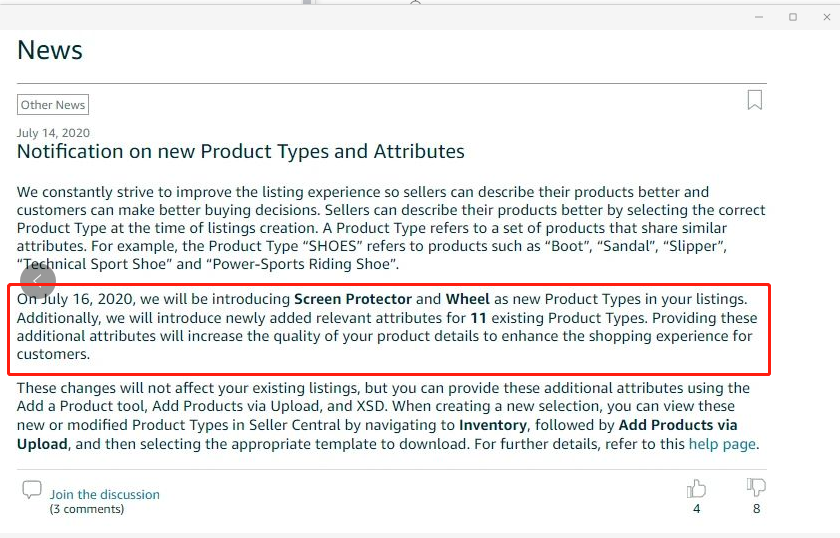Bookmark this news article
840x538 pixels.
[x=755, y=100]
